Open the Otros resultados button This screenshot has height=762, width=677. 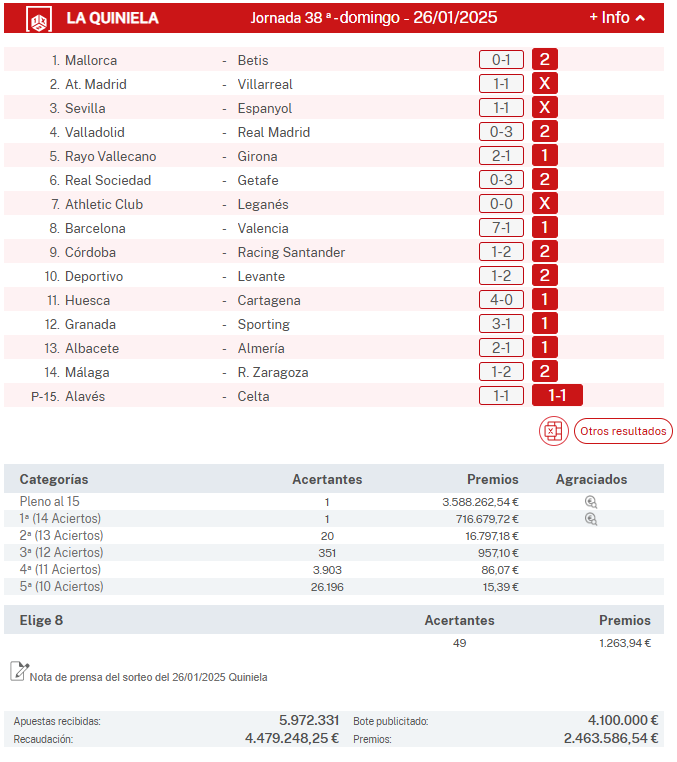[623, 432]
